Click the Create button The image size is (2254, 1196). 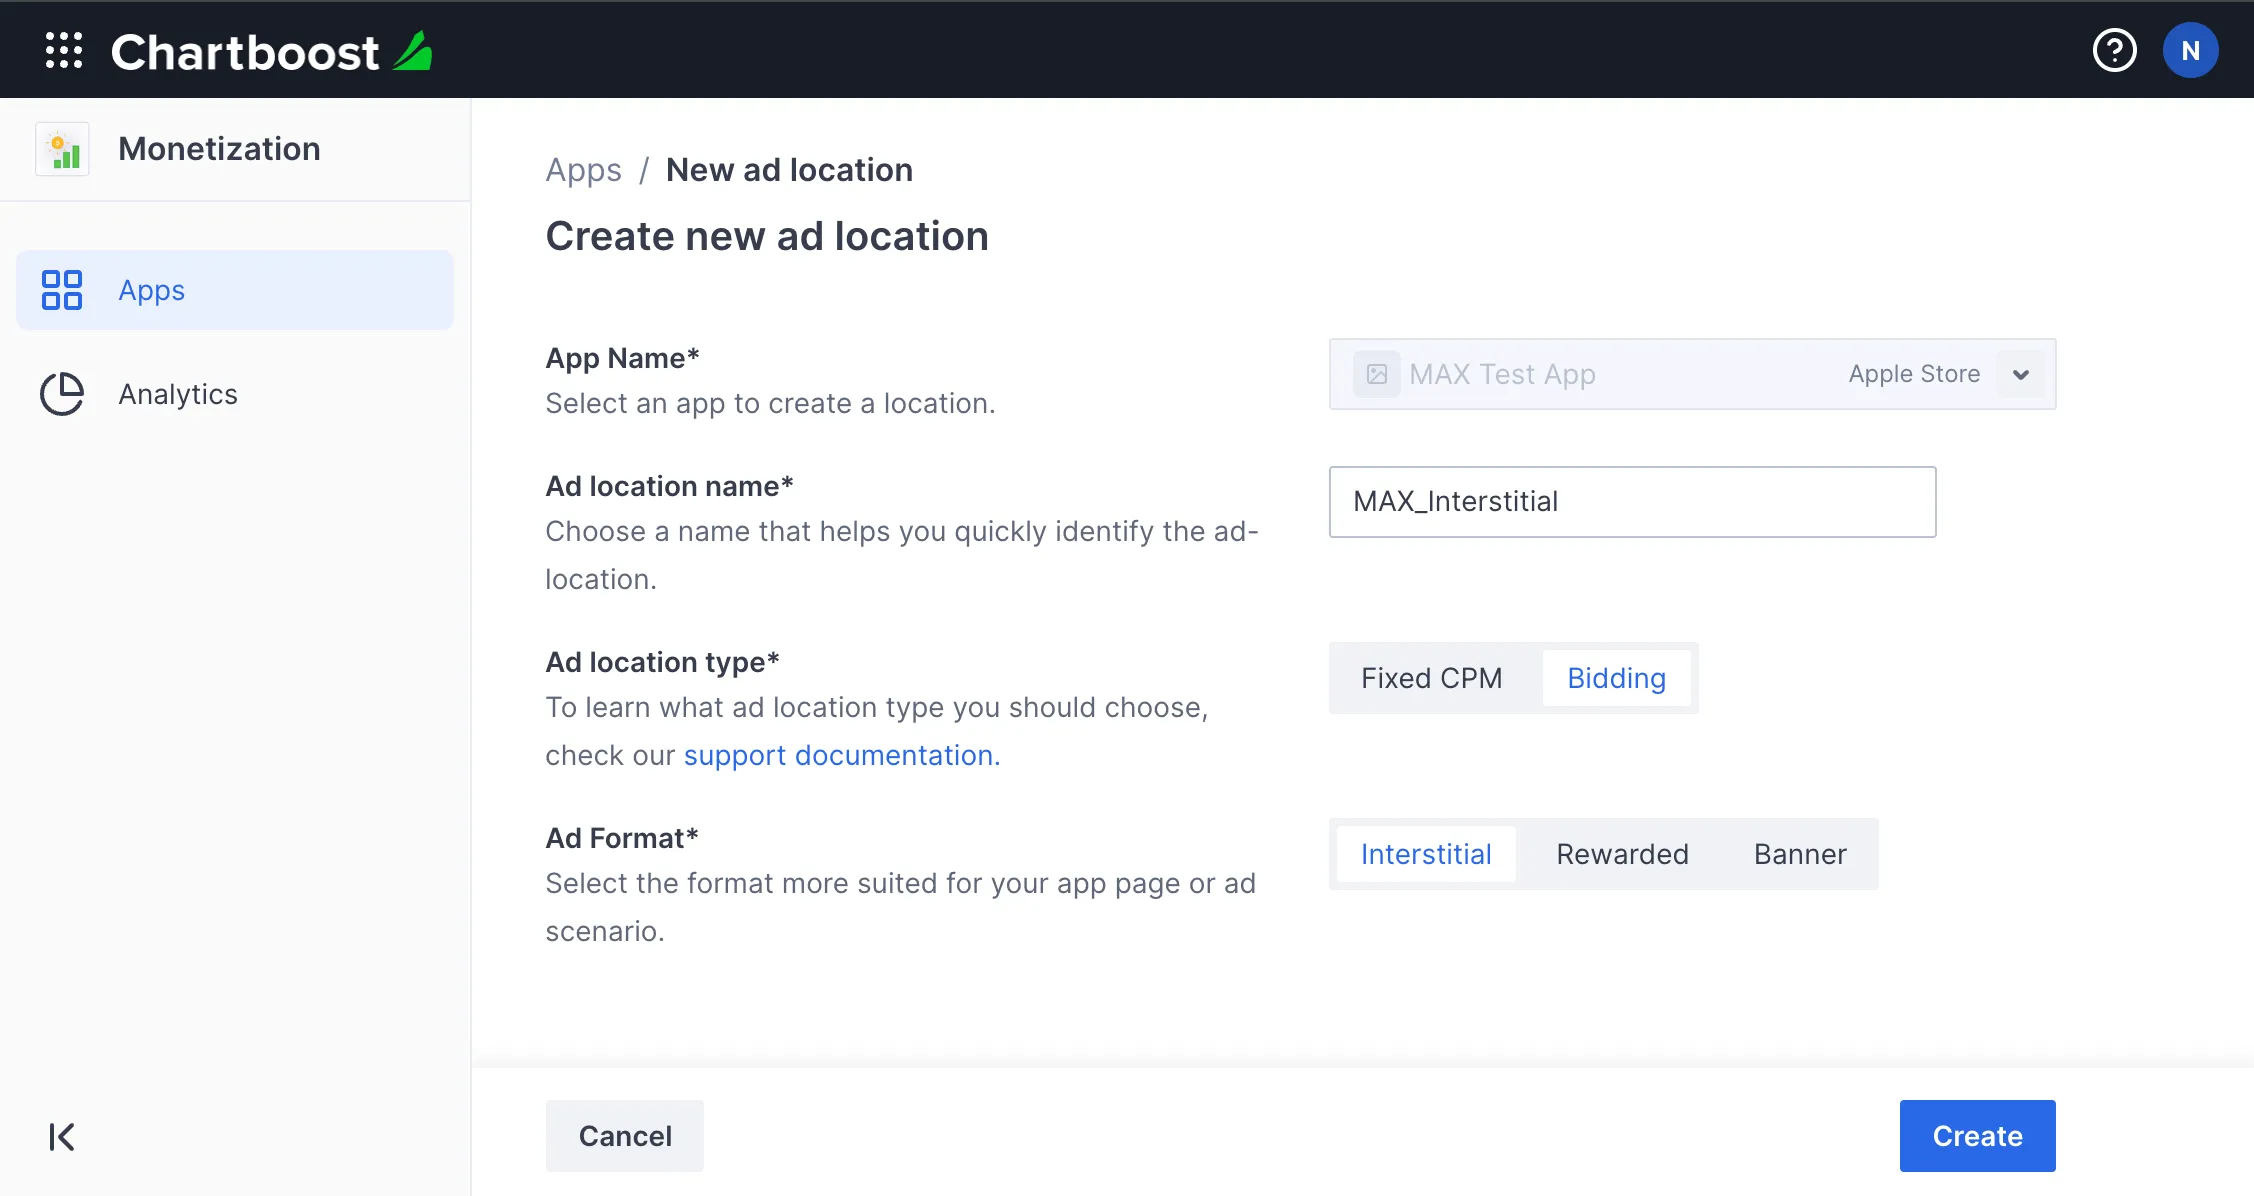[x=1977, y=1135]
